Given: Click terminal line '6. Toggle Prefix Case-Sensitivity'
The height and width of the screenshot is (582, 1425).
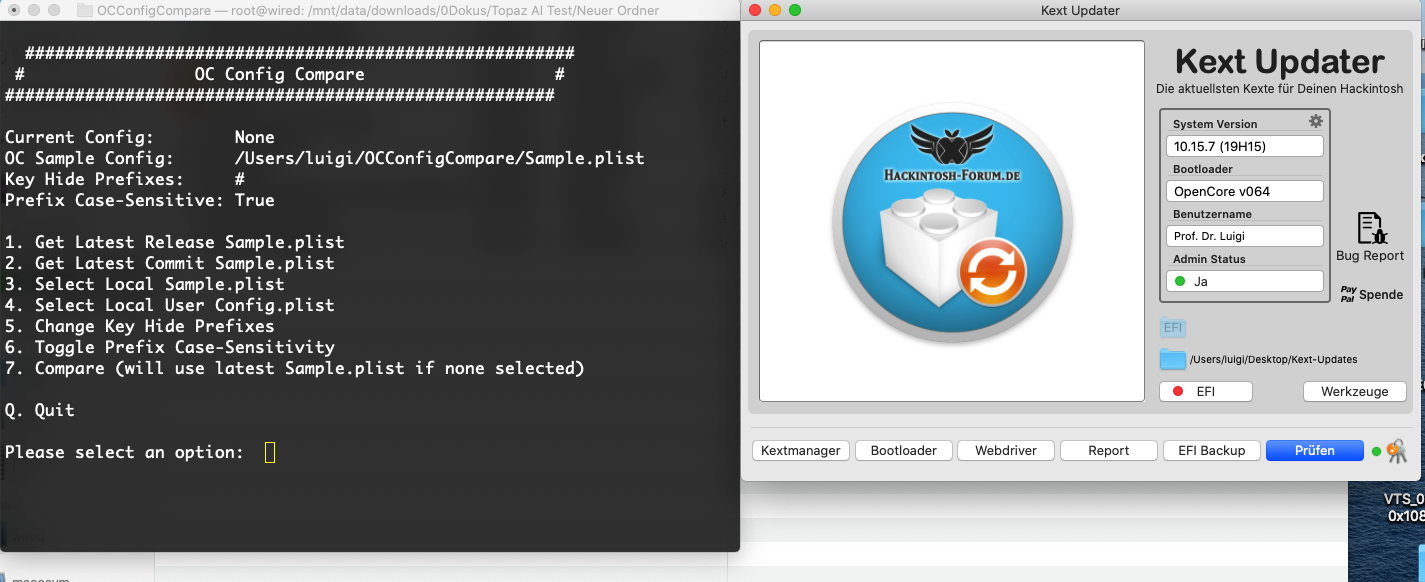Looking at the screenshot, I should (x=169, y=347).
